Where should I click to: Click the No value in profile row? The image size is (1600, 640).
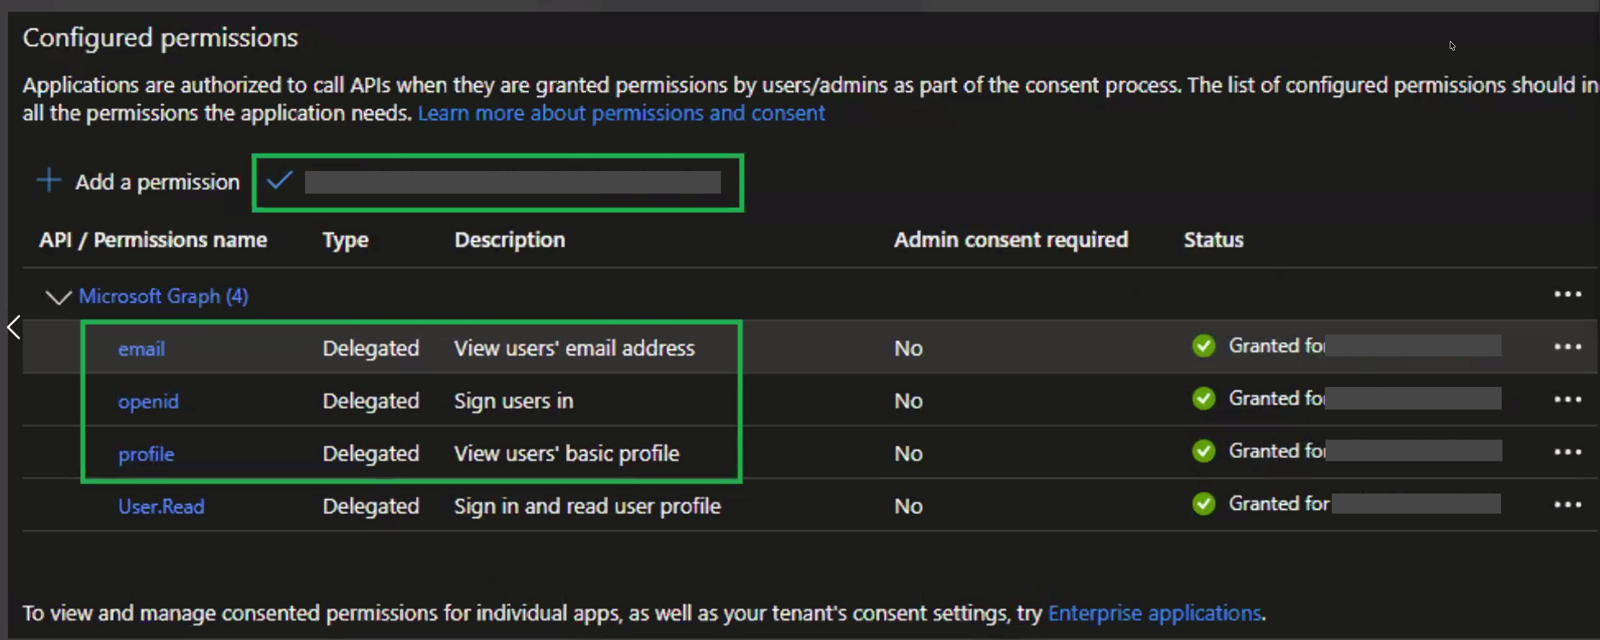[x=908, y=454]
